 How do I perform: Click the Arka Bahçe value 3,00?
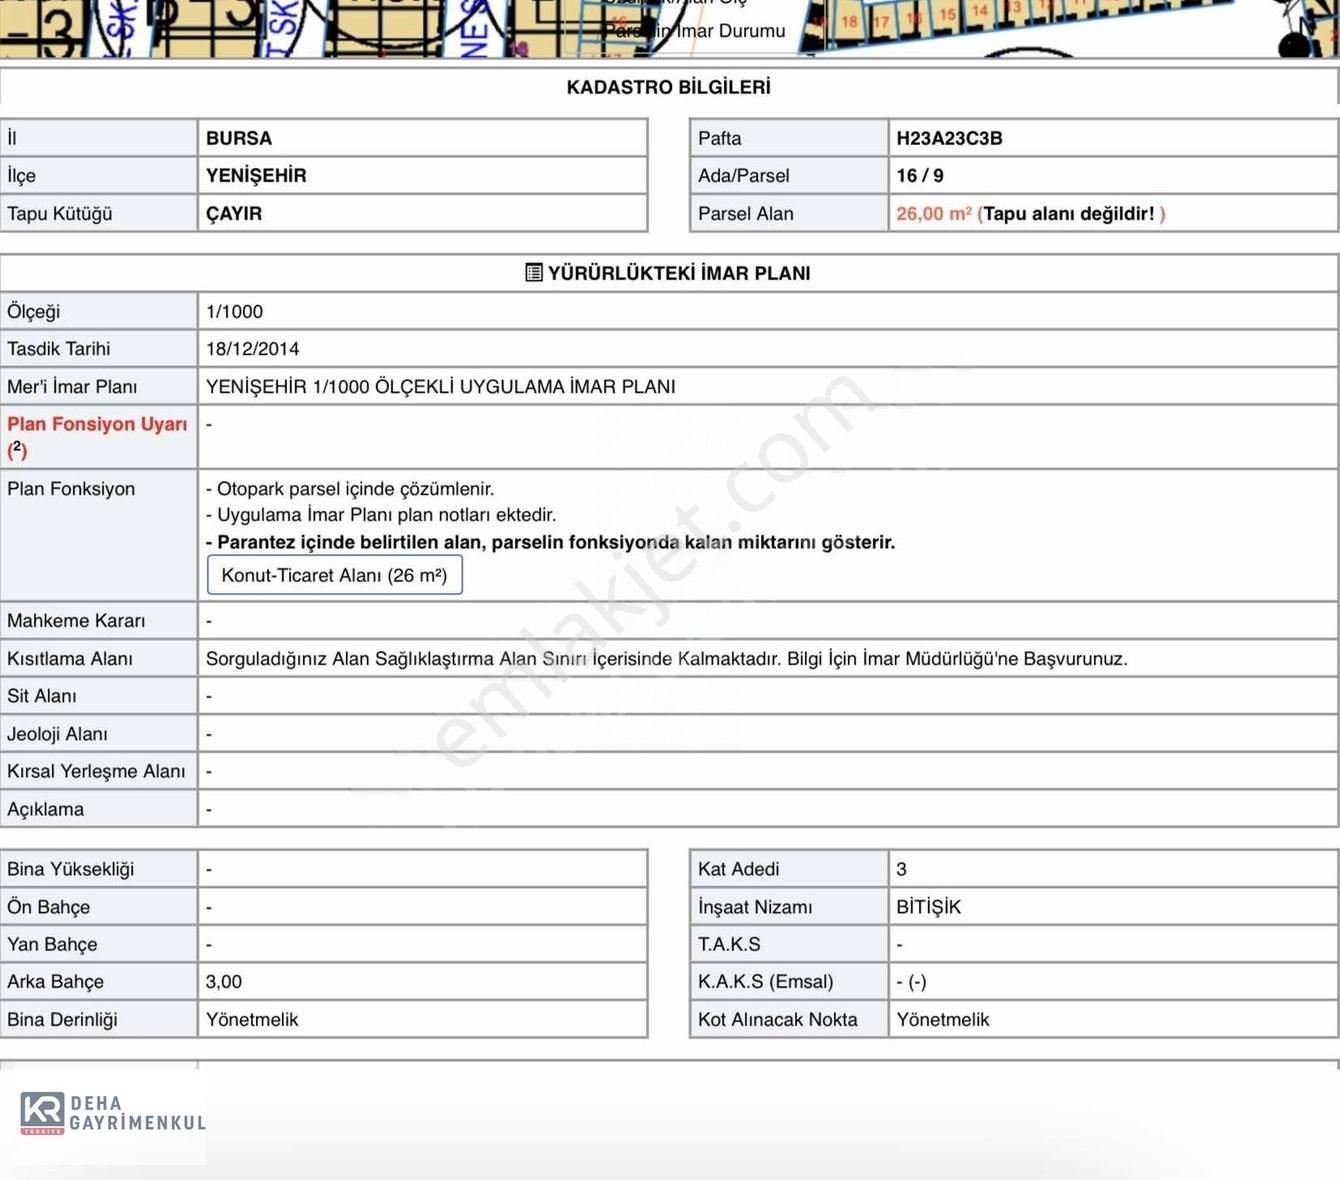tap(224, 982)
